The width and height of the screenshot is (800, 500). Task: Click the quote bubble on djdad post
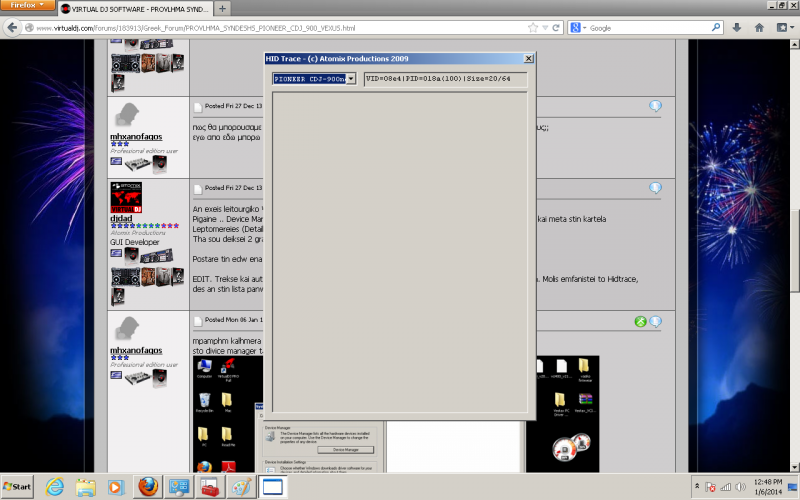tap(655, 188)
